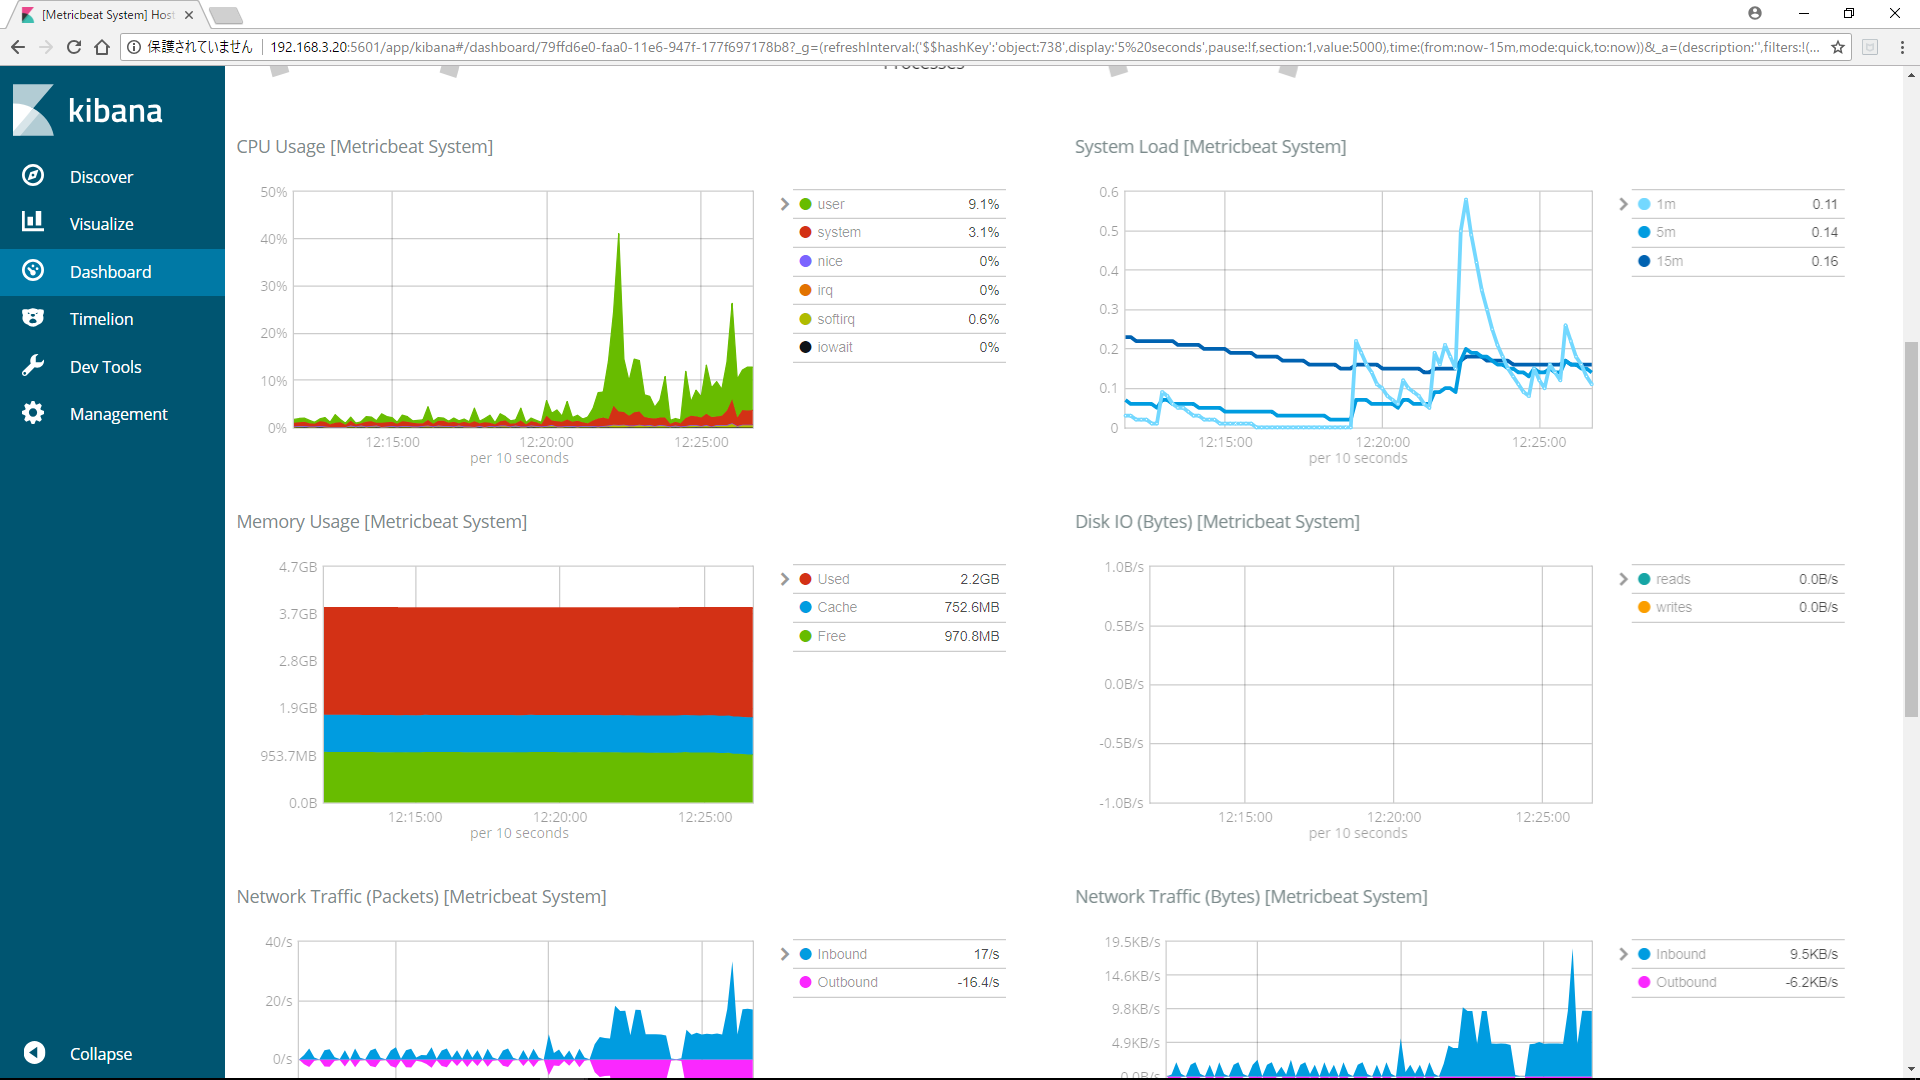Open the Chrome browser menu
The image size is (1920, 1080).
click(1902, 47)
